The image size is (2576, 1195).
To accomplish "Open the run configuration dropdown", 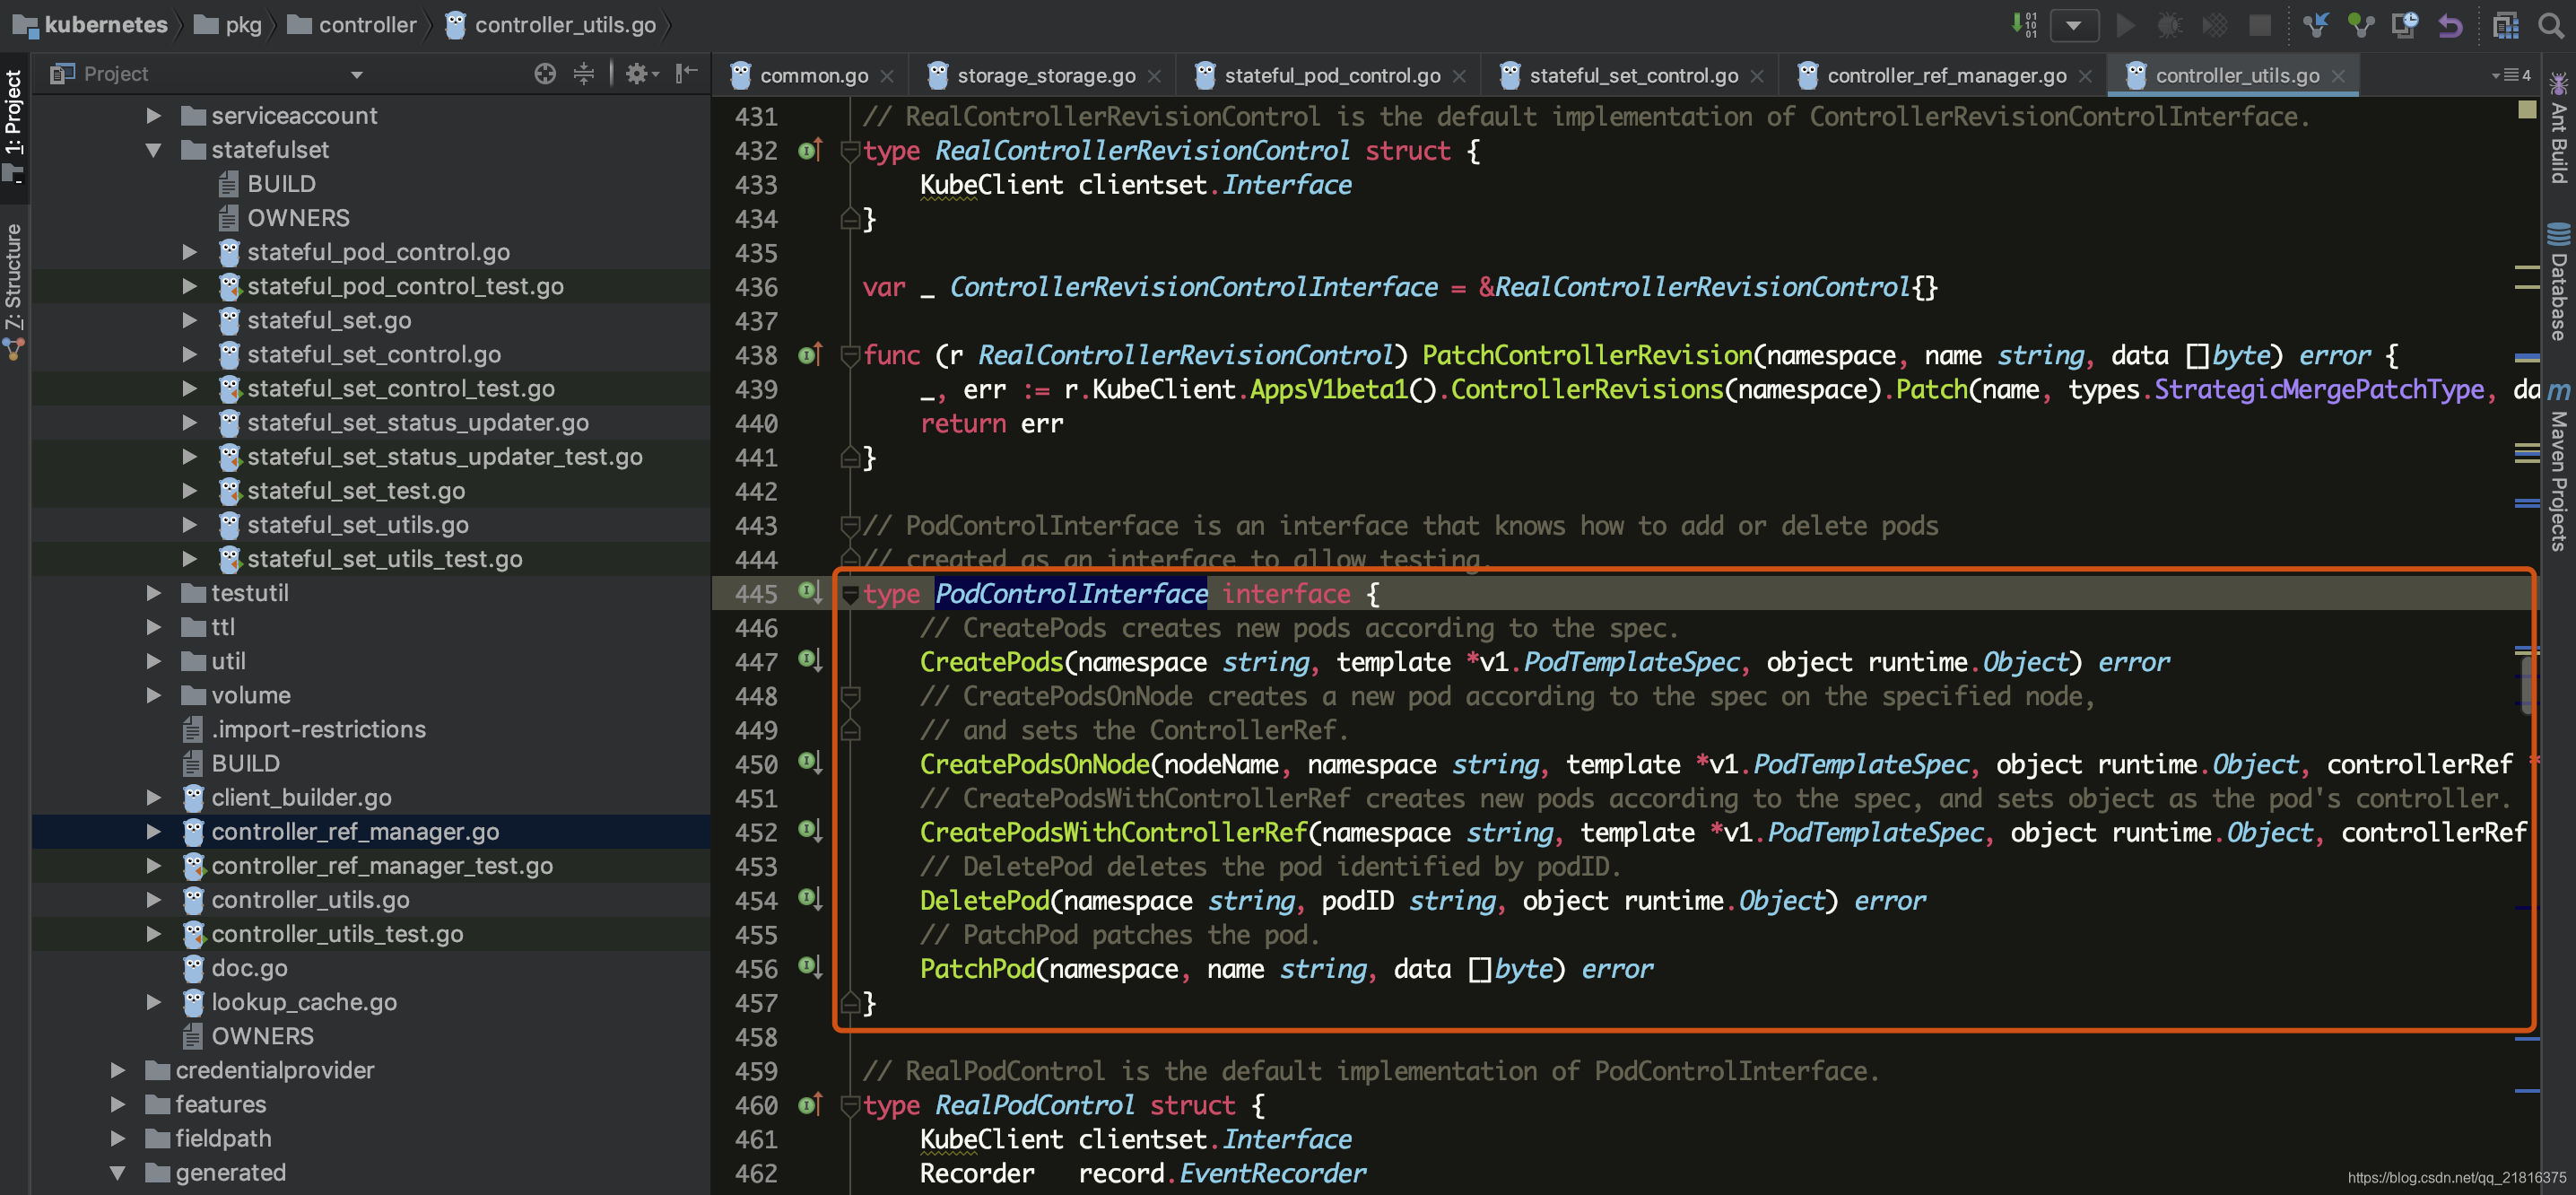I will coord(2074,25).
